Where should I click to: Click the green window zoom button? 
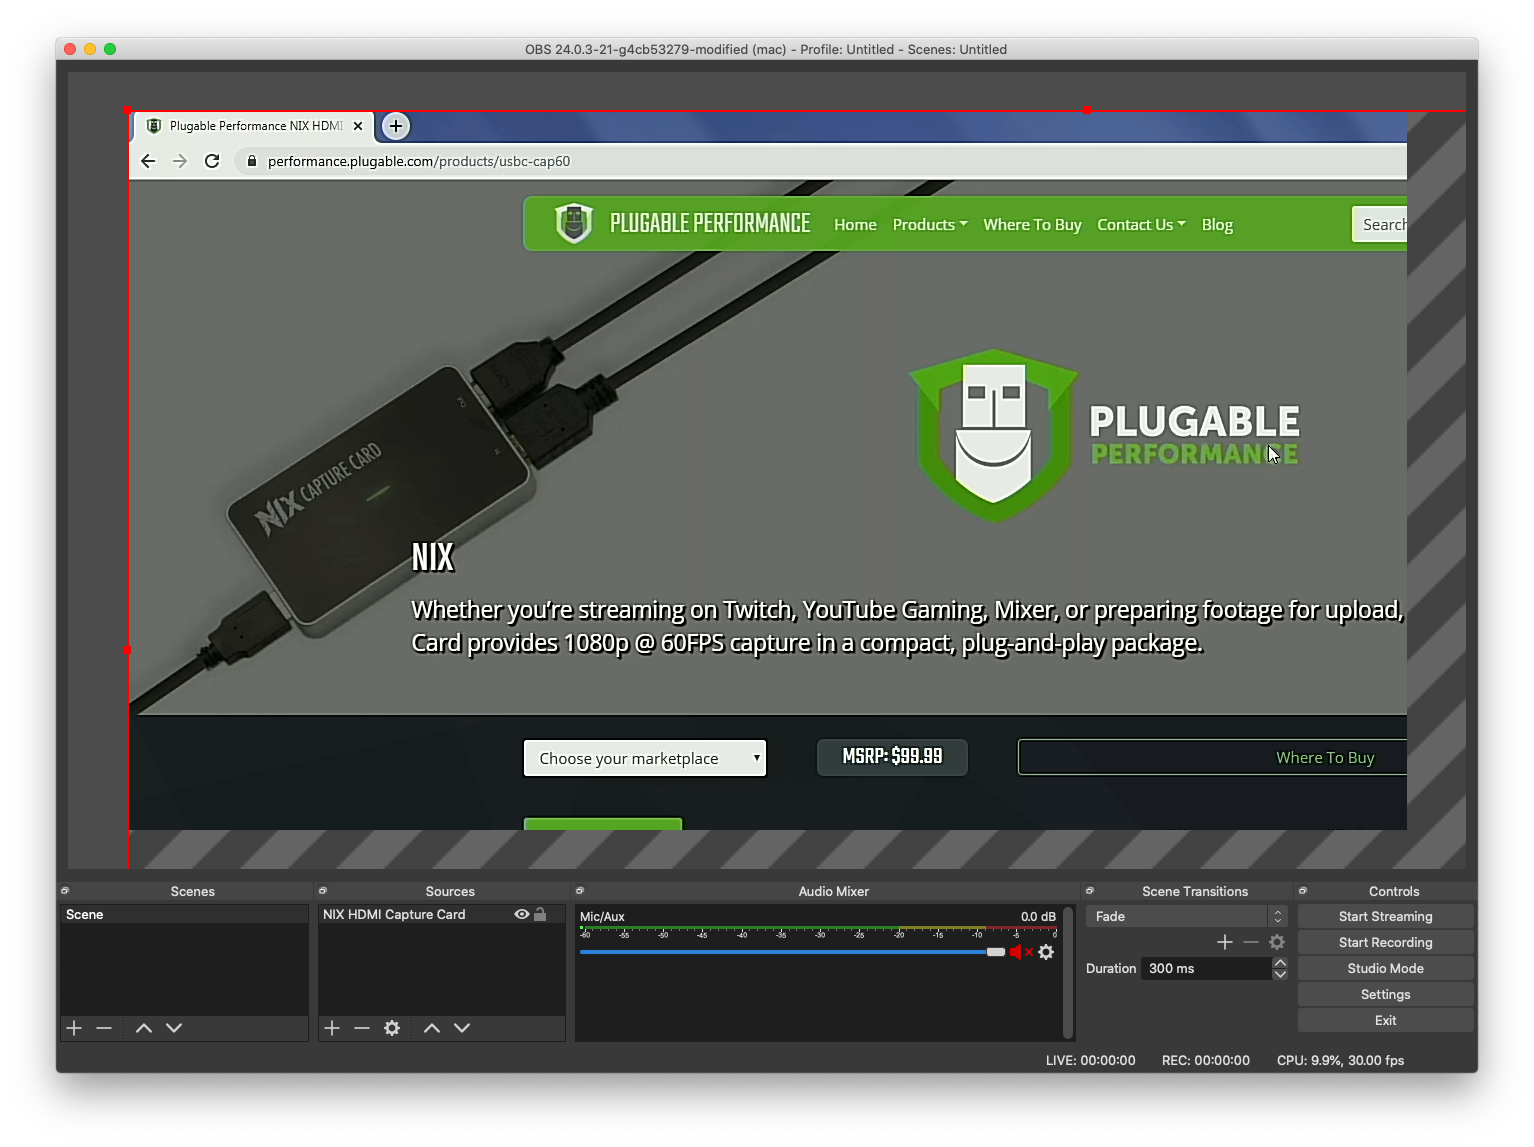(x=110, y=49)
